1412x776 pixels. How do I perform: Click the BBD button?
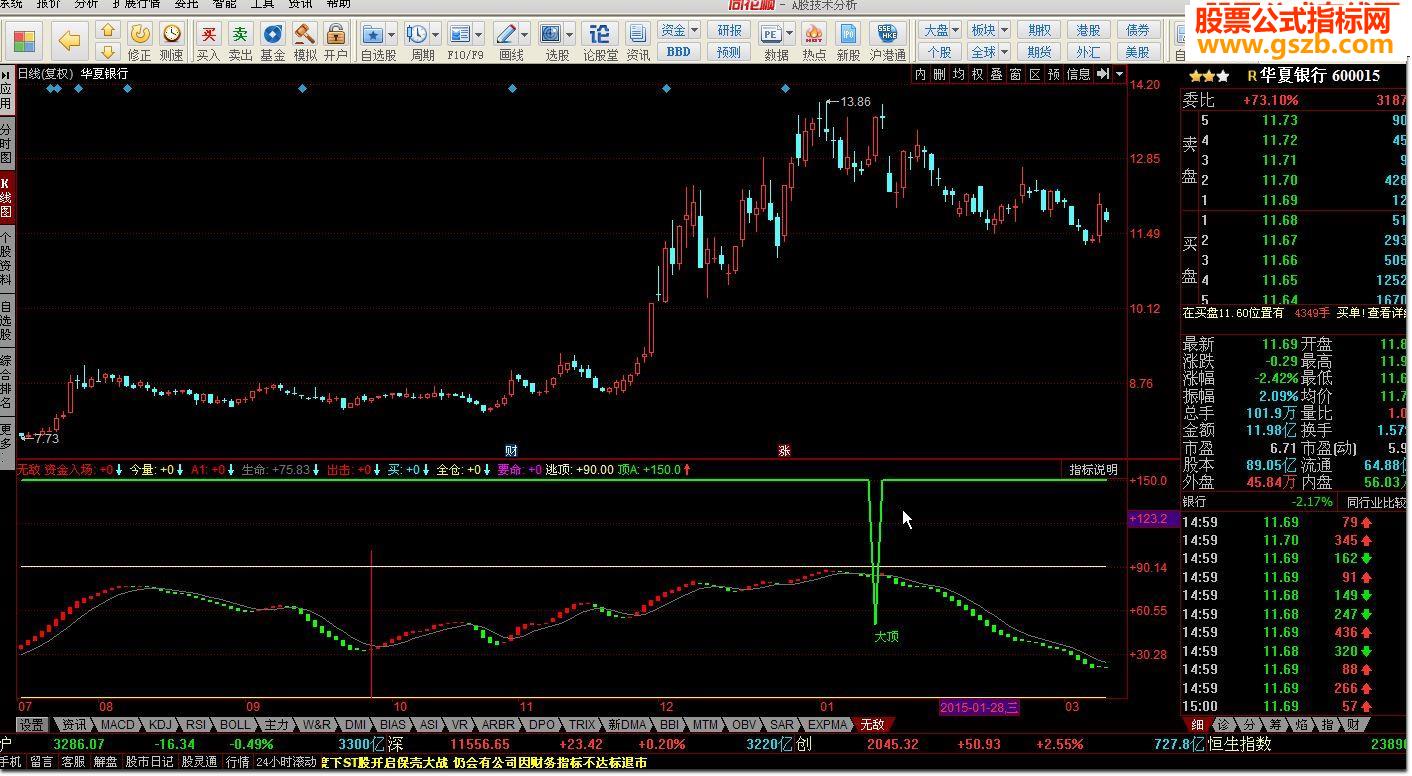tap(679, 52)
